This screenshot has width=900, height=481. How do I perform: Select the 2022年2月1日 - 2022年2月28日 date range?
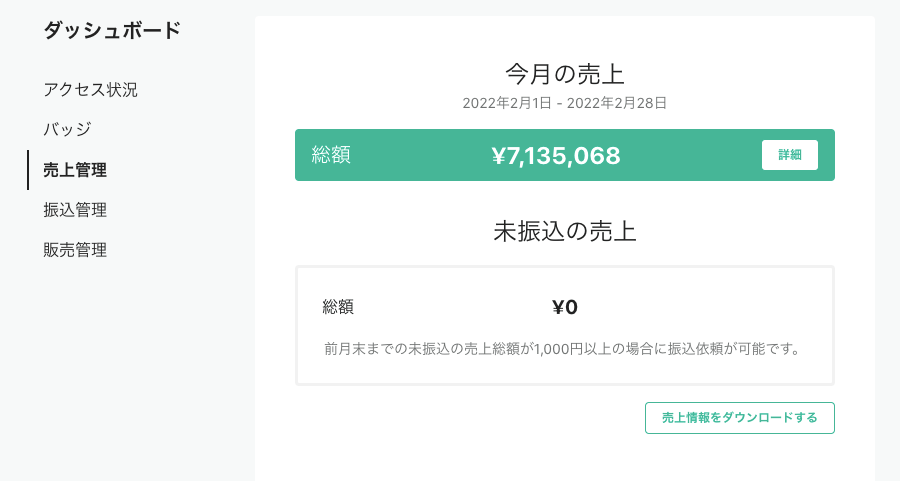565,103
